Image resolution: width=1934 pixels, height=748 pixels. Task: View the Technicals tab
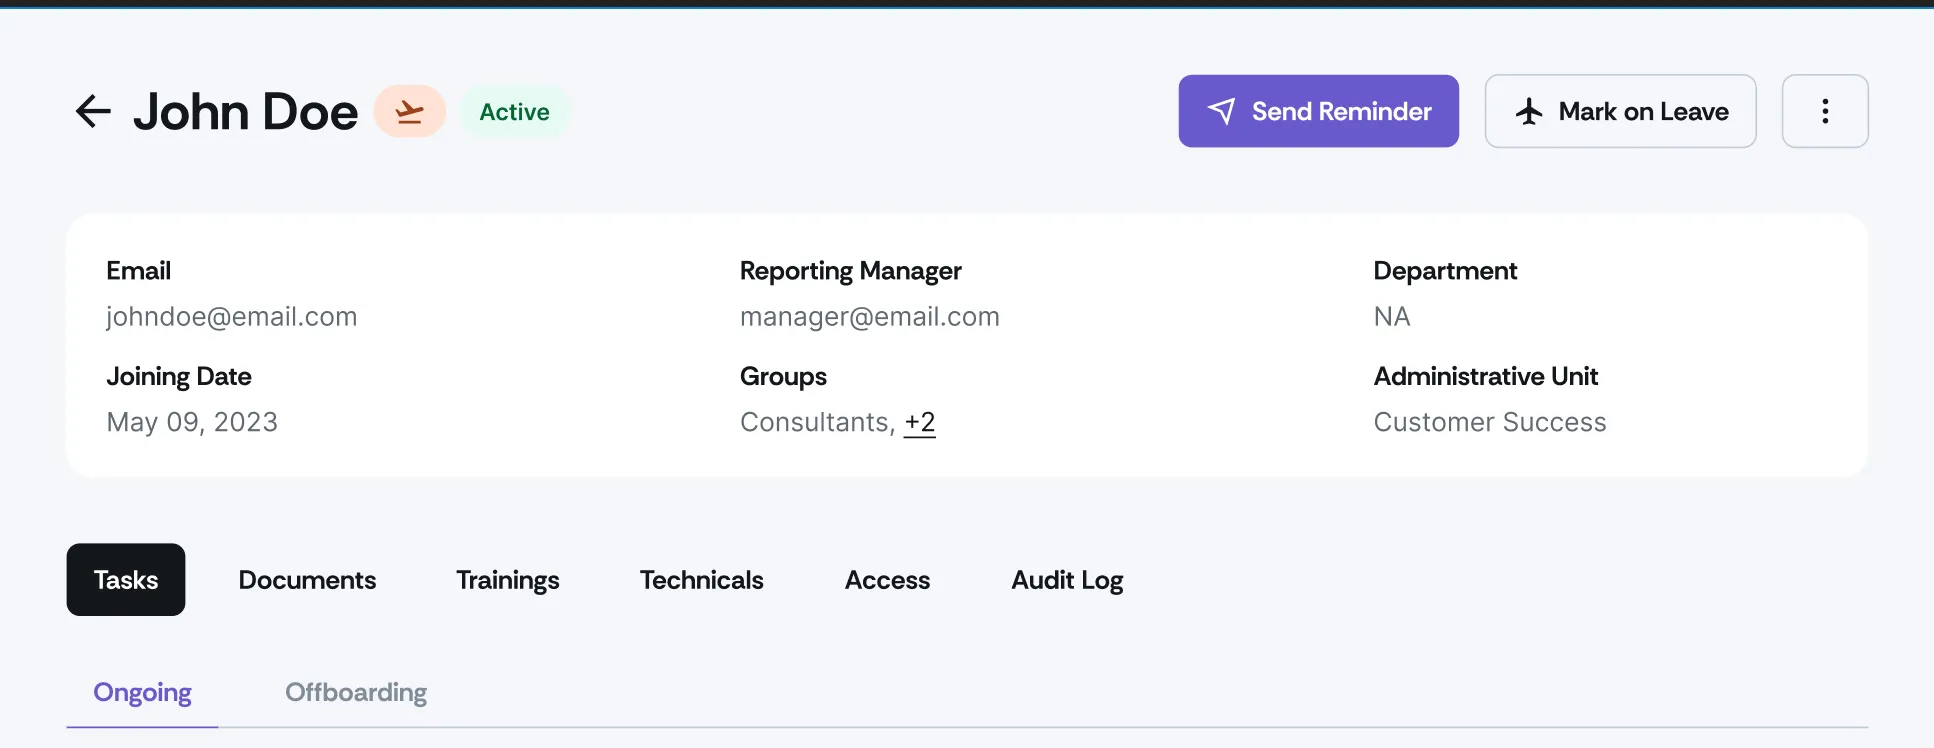pos(702,580)
